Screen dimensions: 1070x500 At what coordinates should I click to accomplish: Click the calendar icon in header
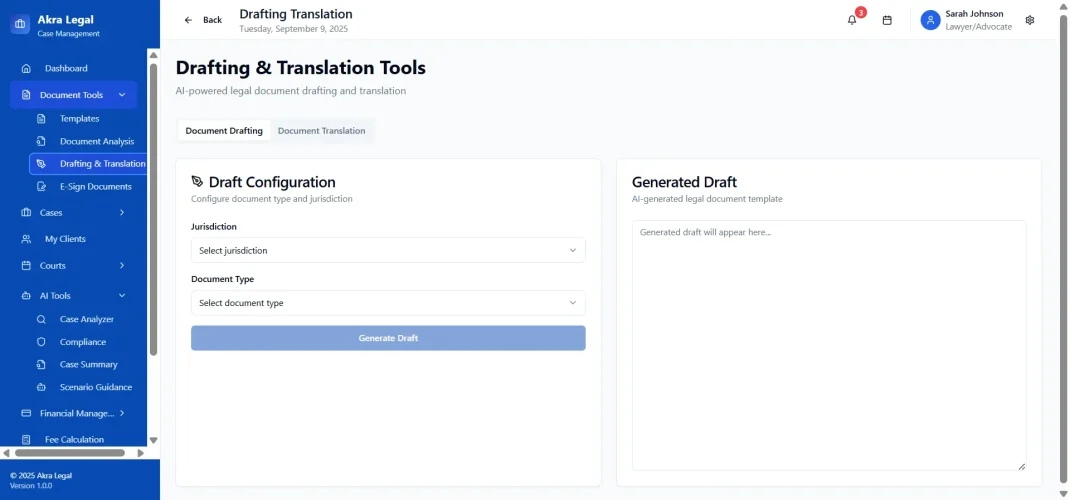point(886,20)
